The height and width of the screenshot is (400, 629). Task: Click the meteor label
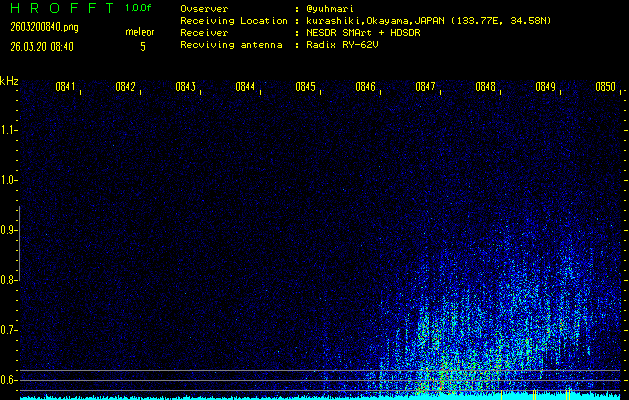coord(140,32)
